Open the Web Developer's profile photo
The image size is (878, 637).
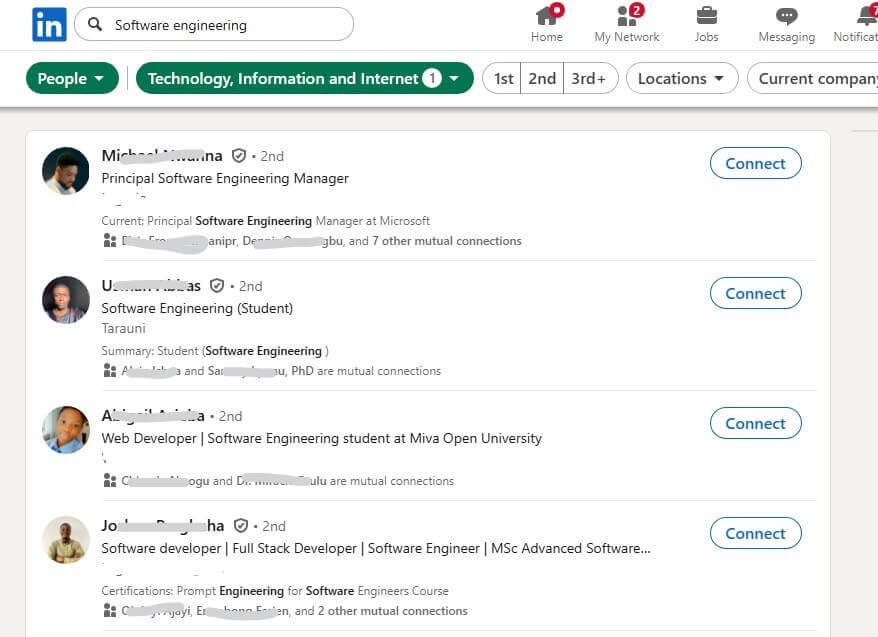point(66,430)
